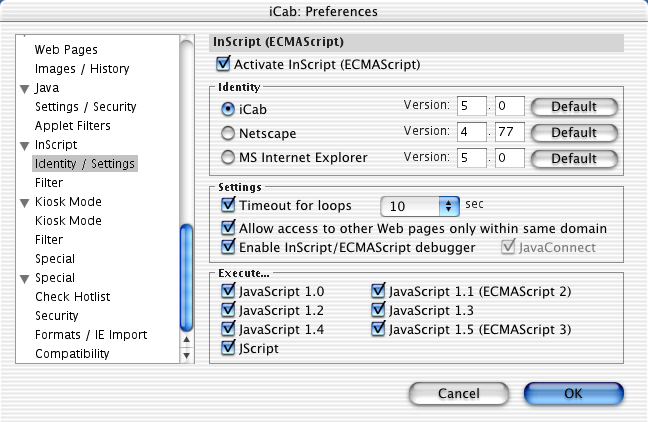Open Special item under Kiosk Mode

[x=55, y=259]
